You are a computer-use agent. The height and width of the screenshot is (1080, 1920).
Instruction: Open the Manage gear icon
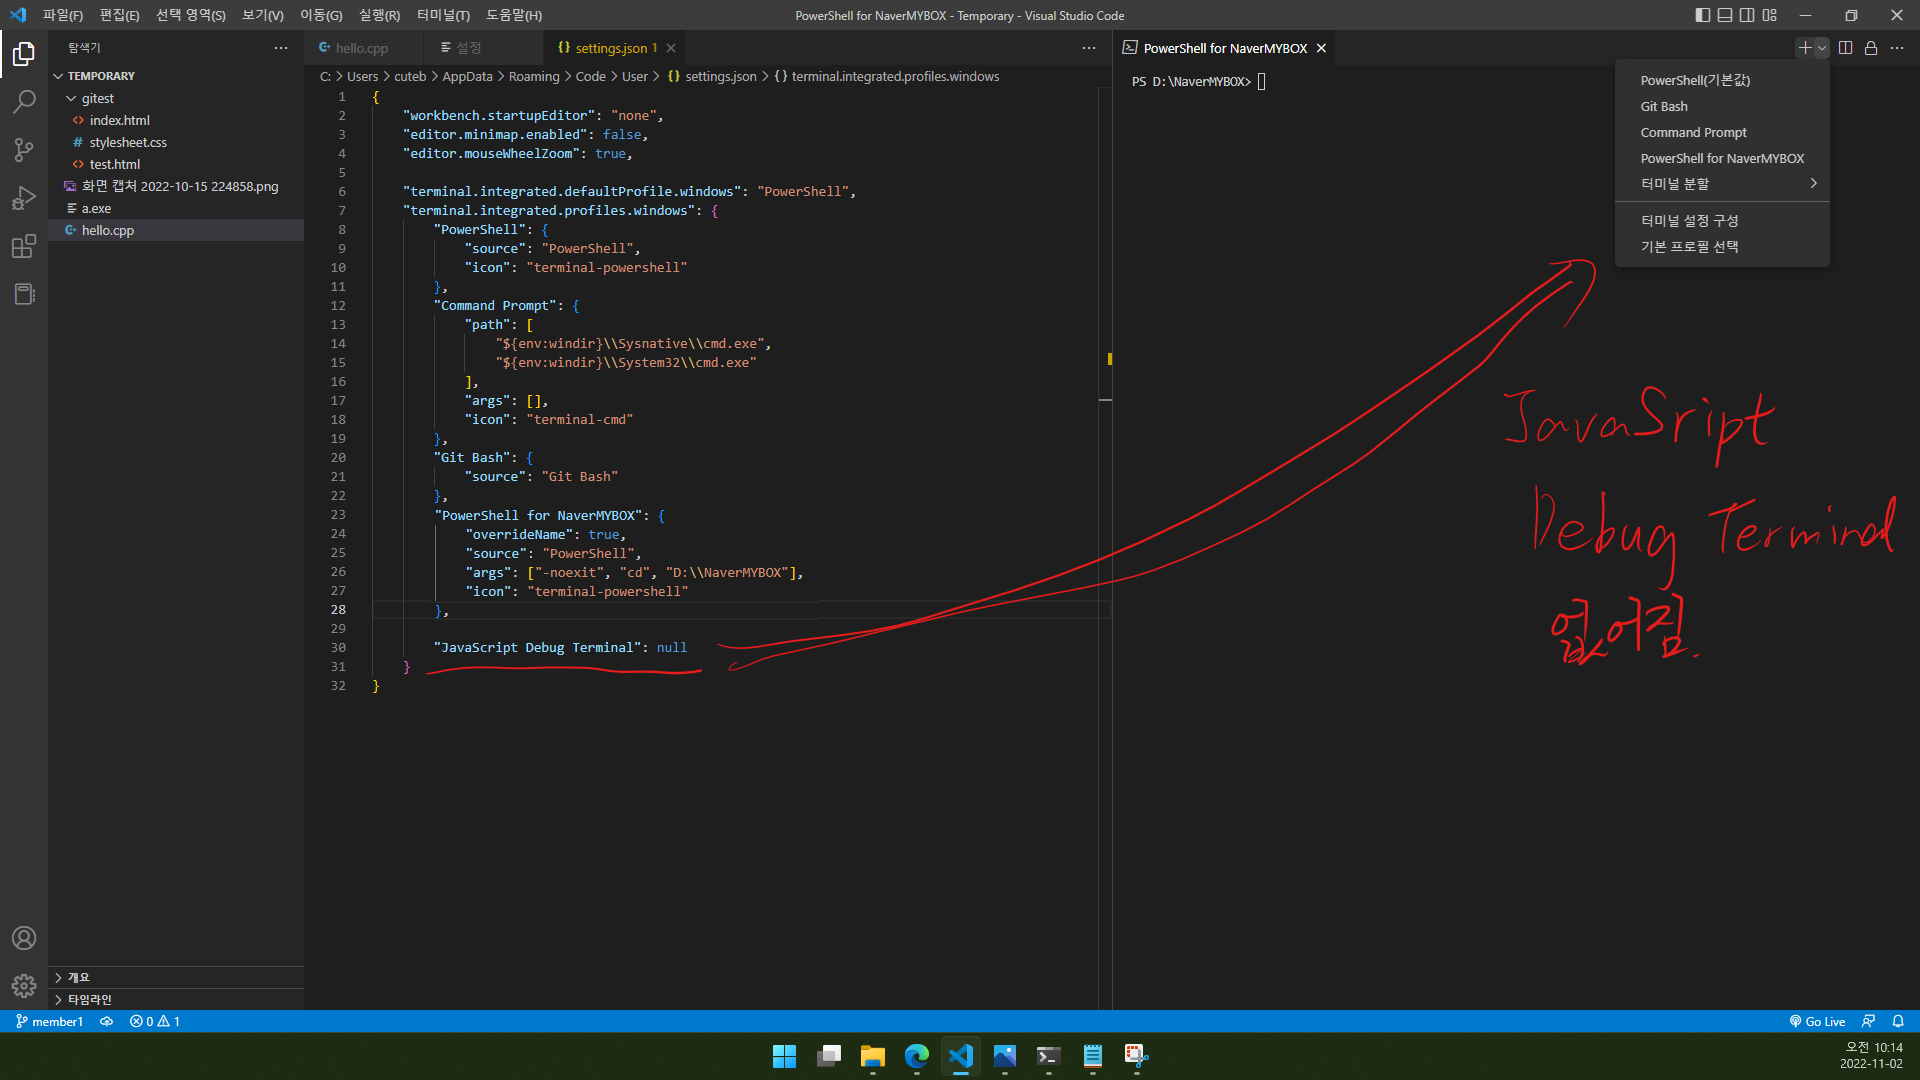(24, 986)
